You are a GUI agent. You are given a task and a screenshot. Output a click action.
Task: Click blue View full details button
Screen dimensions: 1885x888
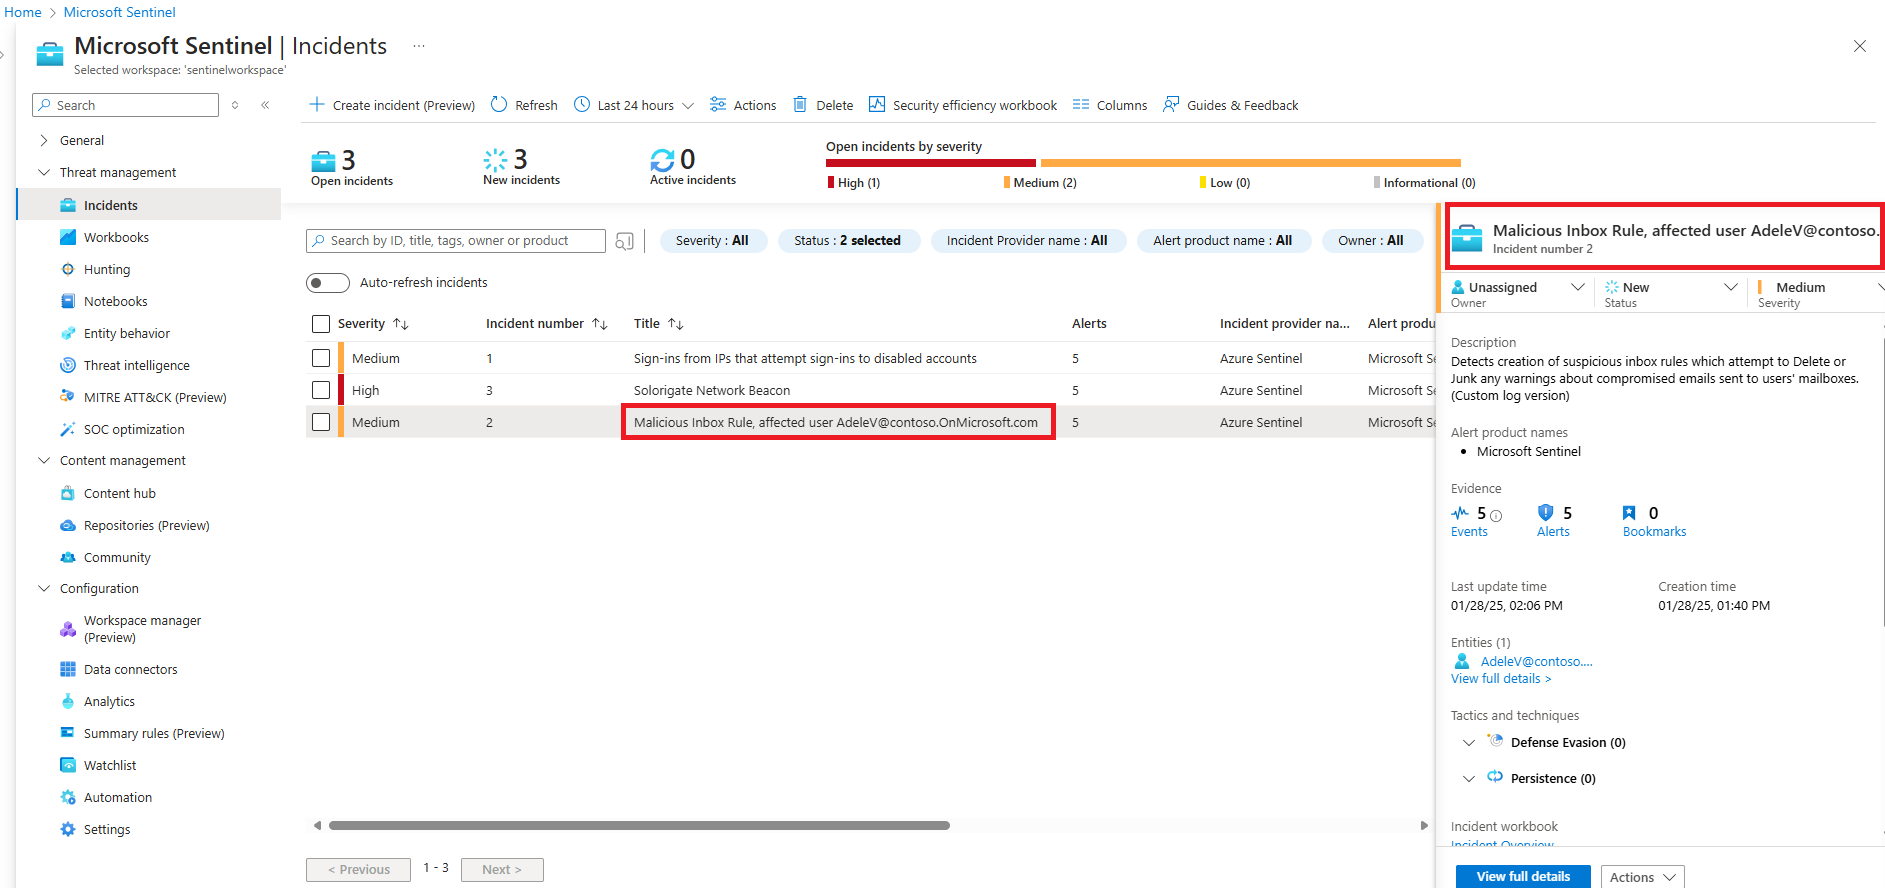point(1523,877)
